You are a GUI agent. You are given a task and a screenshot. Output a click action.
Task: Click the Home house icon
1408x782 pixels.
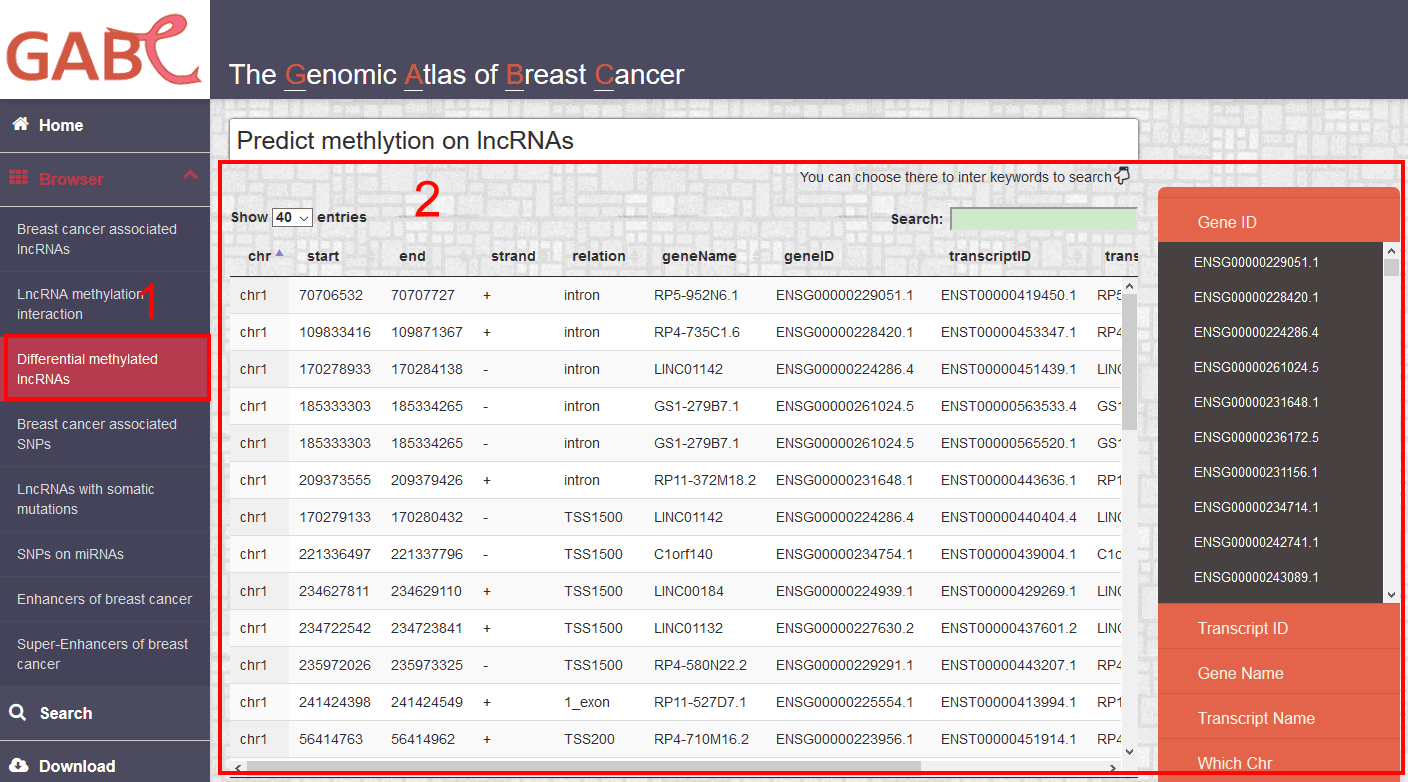coord(19,124)
